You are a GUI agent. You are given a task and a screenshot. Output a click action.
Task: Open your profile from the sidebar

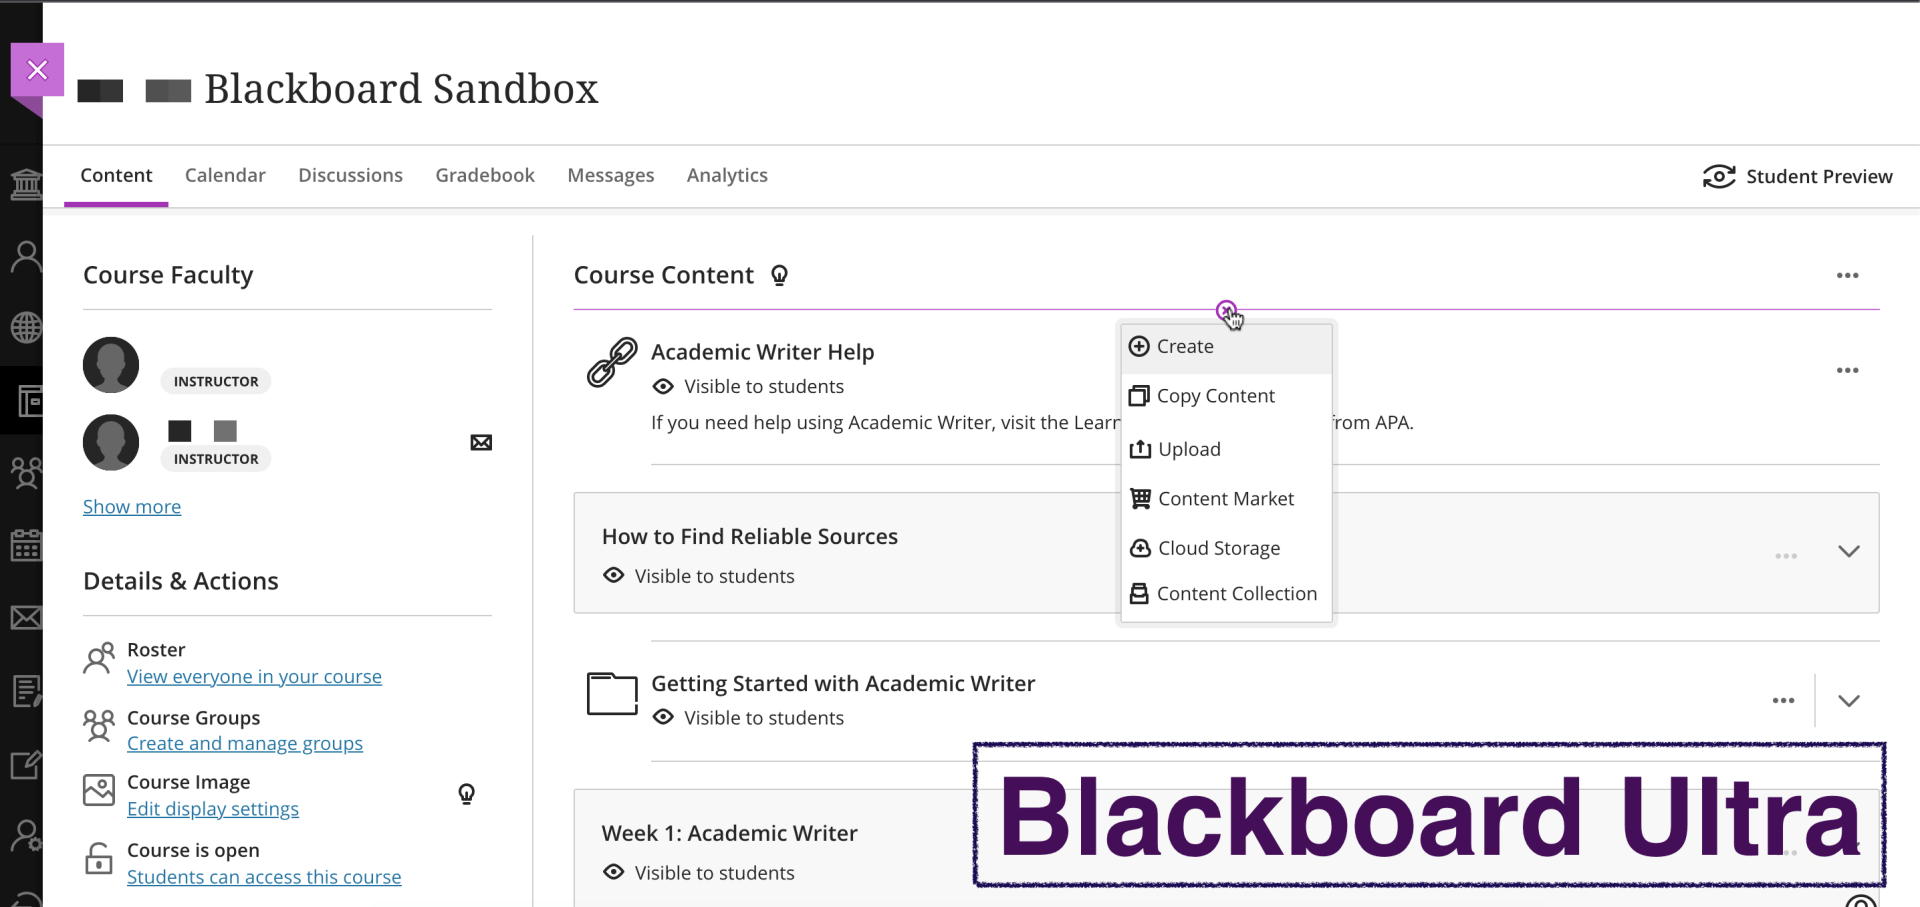[25, 255]
